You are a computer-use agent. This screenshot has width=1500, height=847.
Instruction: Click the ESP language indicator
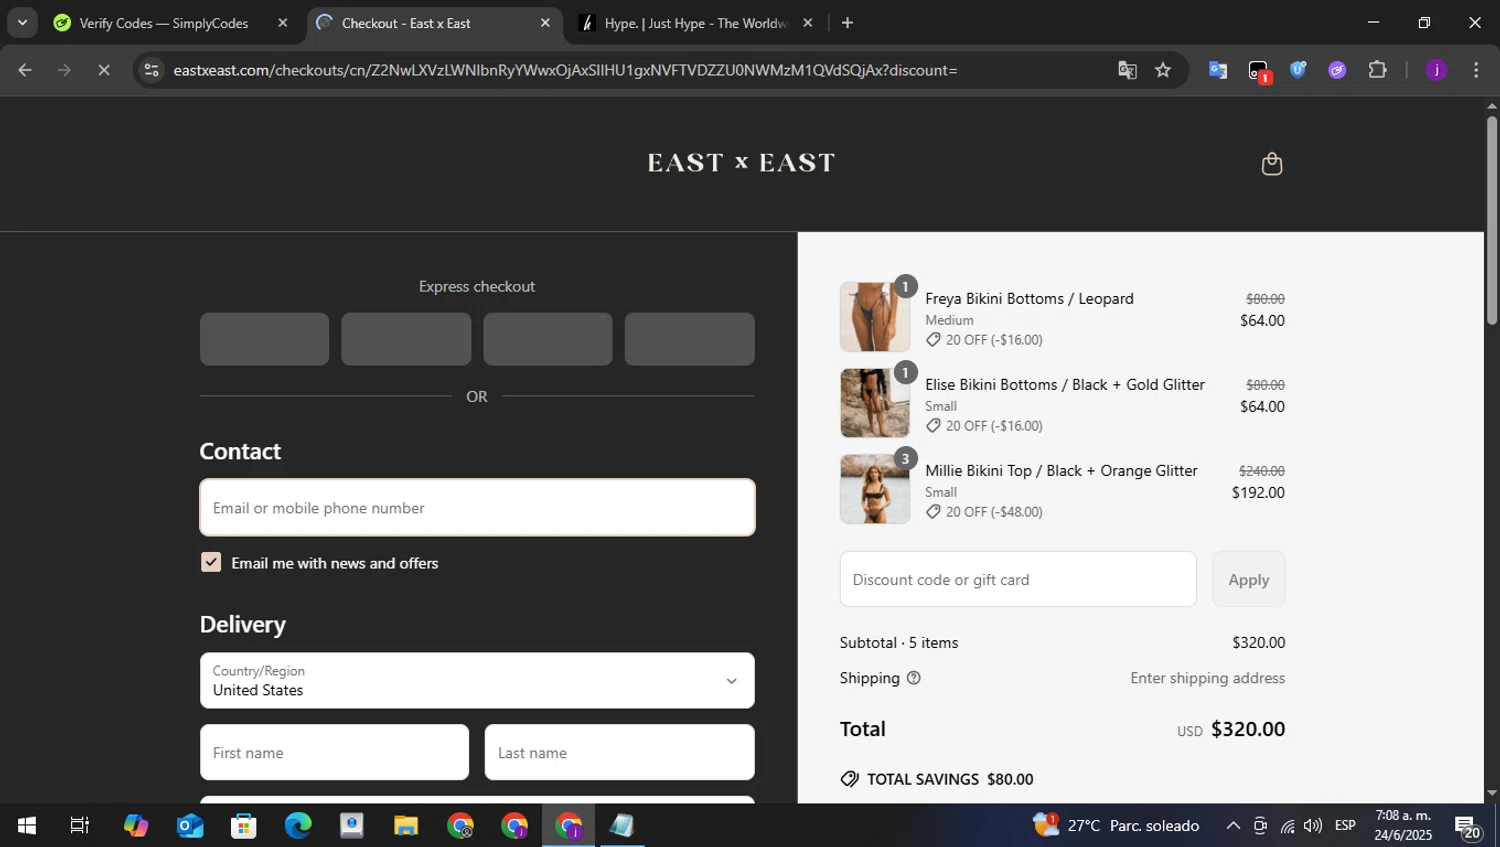pyautogui.click(x=1345, y=826)
